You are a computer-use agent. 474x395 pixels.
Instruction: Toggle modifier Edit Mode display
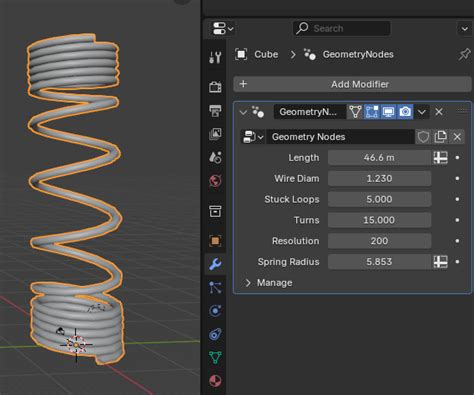point(372,112)
